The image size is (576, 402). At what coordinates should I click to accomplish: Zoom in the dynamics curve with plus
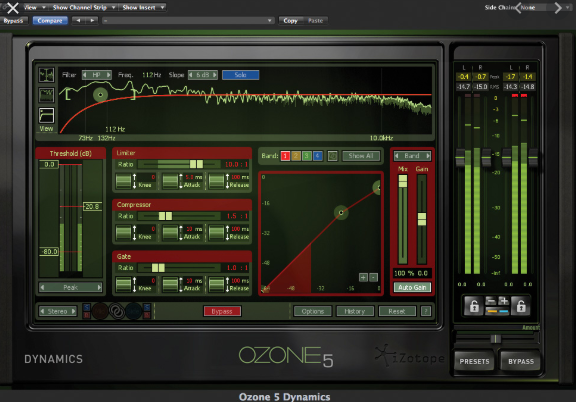click(363, 277)
